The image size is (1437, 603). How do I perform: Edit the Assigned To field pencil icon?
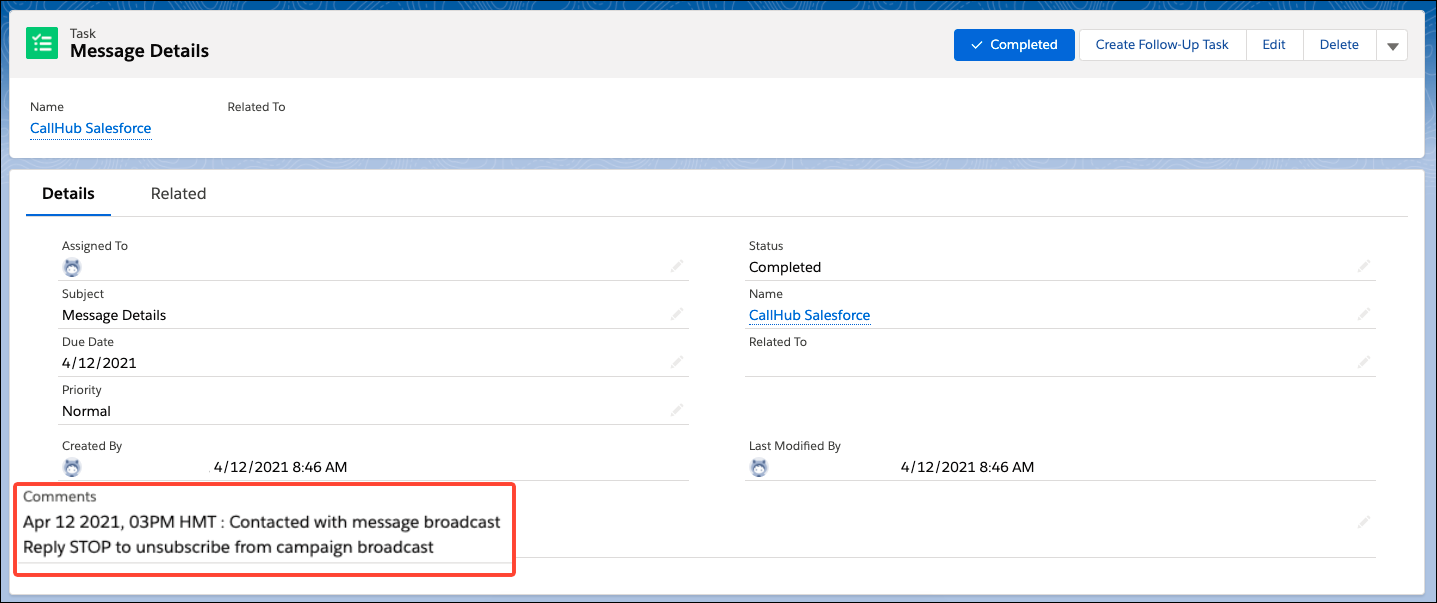[677, 266]
